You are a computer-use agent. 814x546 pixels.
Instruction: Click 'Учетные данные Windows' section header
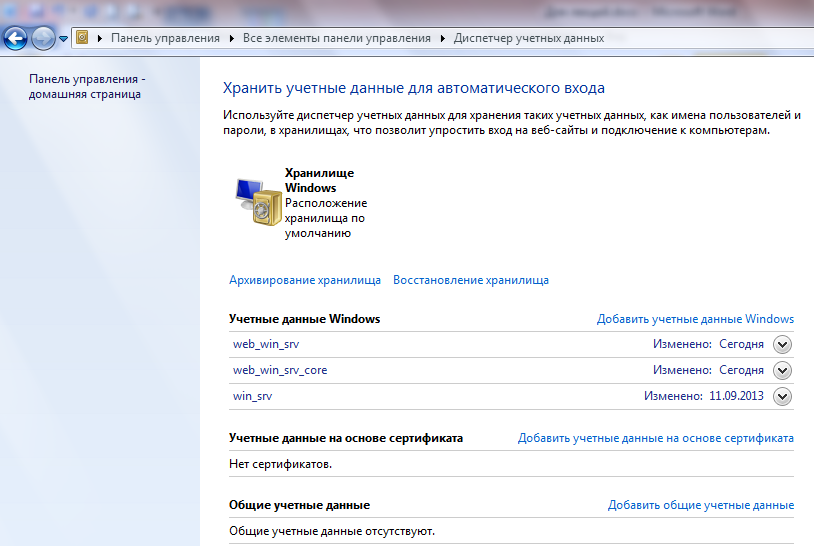point(304,319)
